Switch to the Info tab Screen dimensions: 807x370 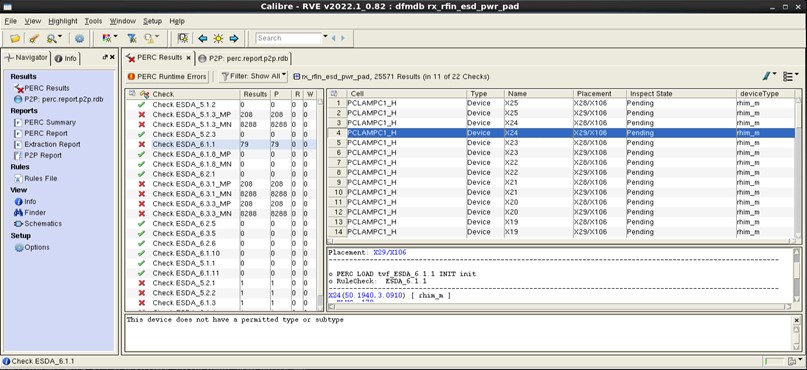click(x=66, y=58)
